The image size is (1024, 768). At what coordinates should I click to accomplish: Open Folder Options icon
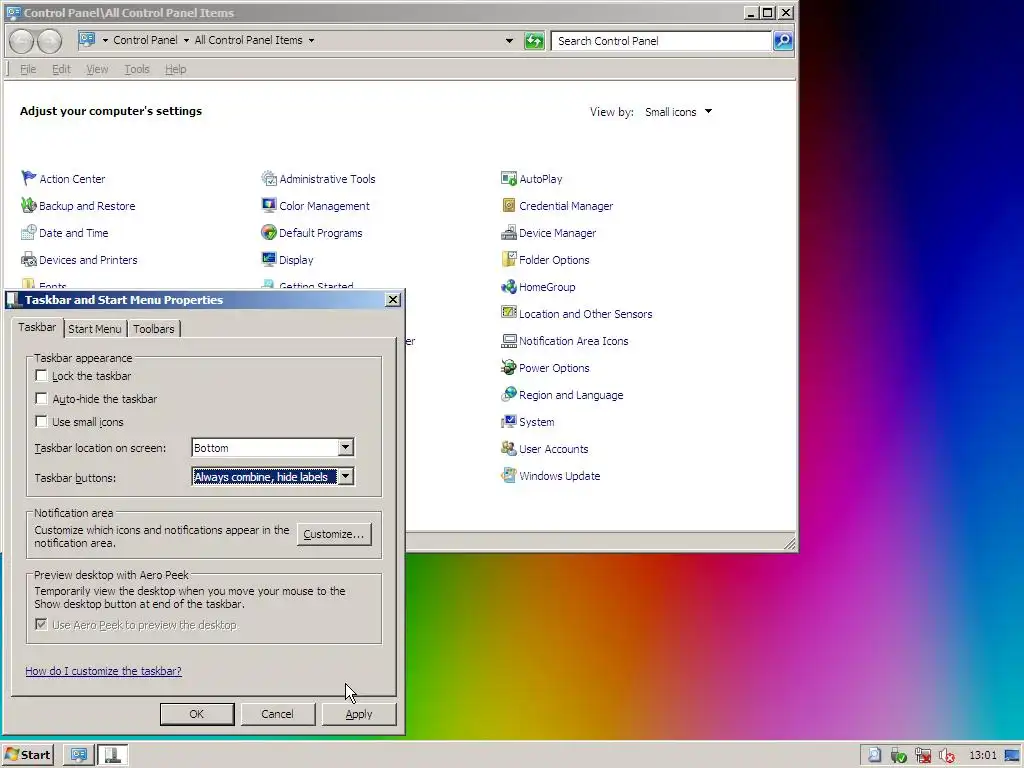(509, 260)
